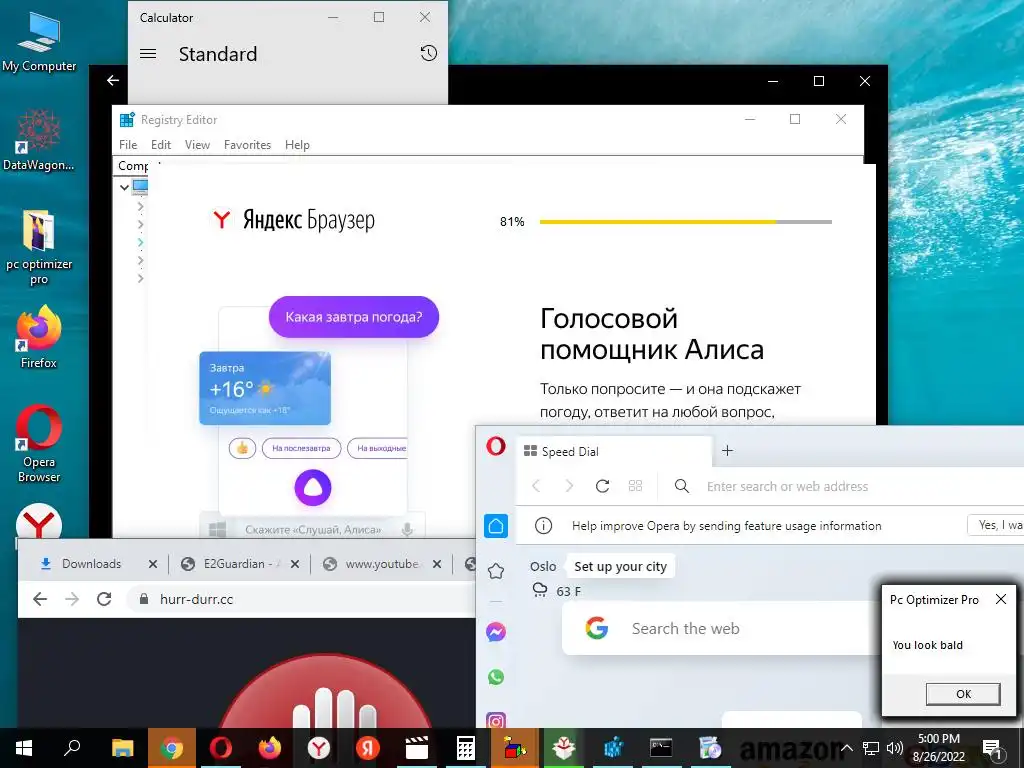Open the View menu in Registry Editor

coord(197,144)
